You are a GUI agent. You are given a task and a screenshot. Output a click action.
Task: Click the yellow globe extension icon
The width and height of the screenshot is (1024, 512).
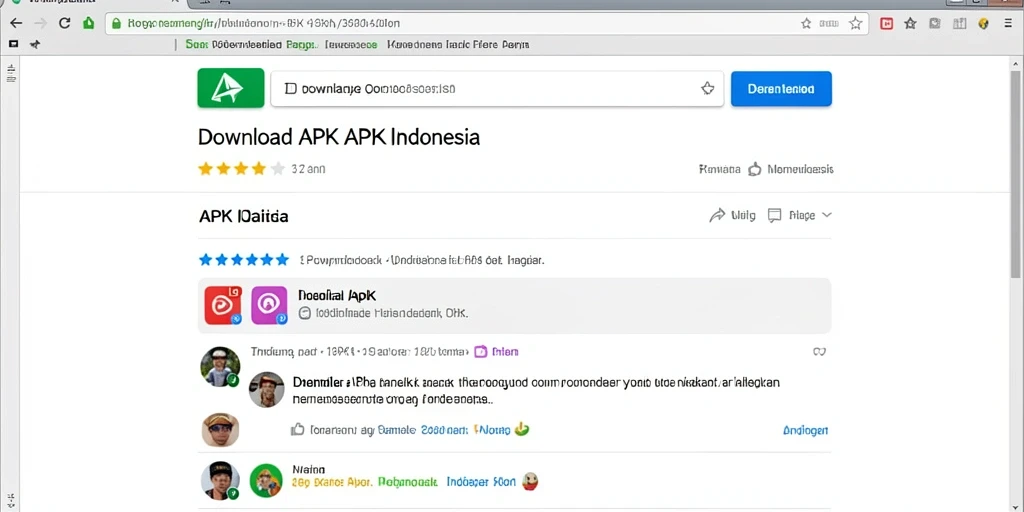(x=984, y=24)
